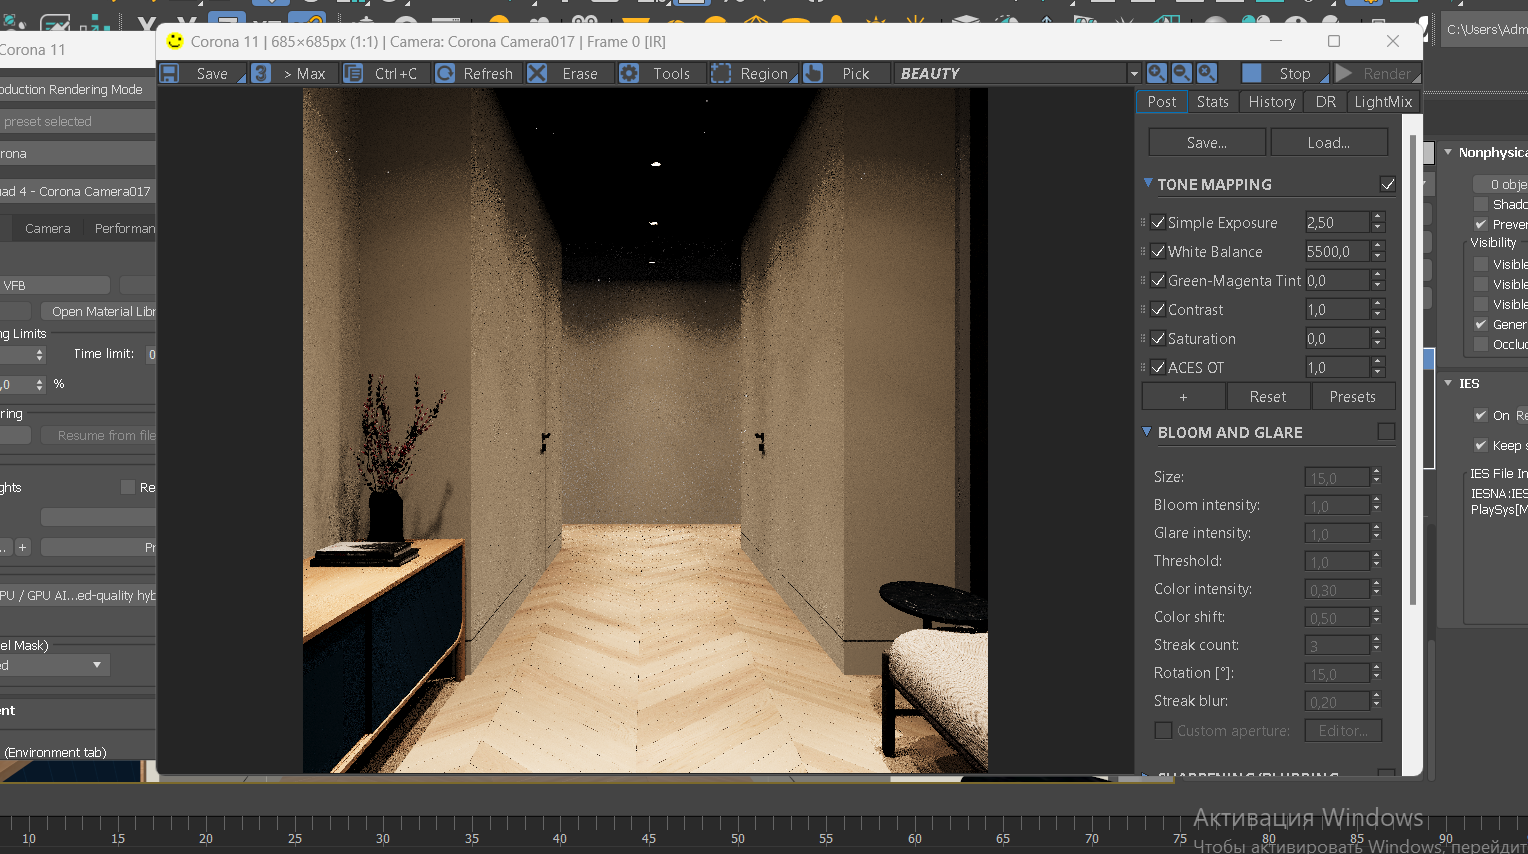
Task: Open tone mapping Presets
Action: coord(1353,397)
